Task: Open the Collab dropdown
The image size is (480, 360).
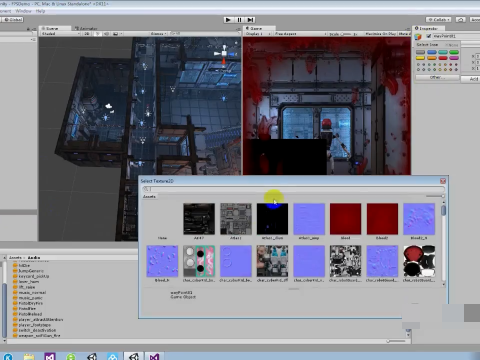Action: (x=439, y=20)
